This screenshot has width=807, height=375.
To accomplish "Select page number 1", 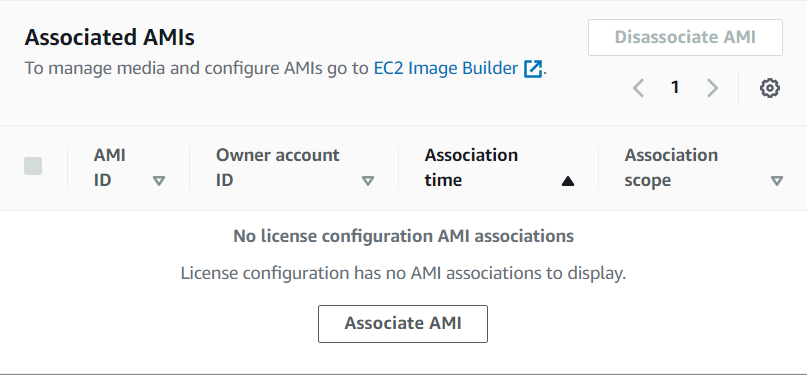I will pyautogui.click(x=675, y=87).
